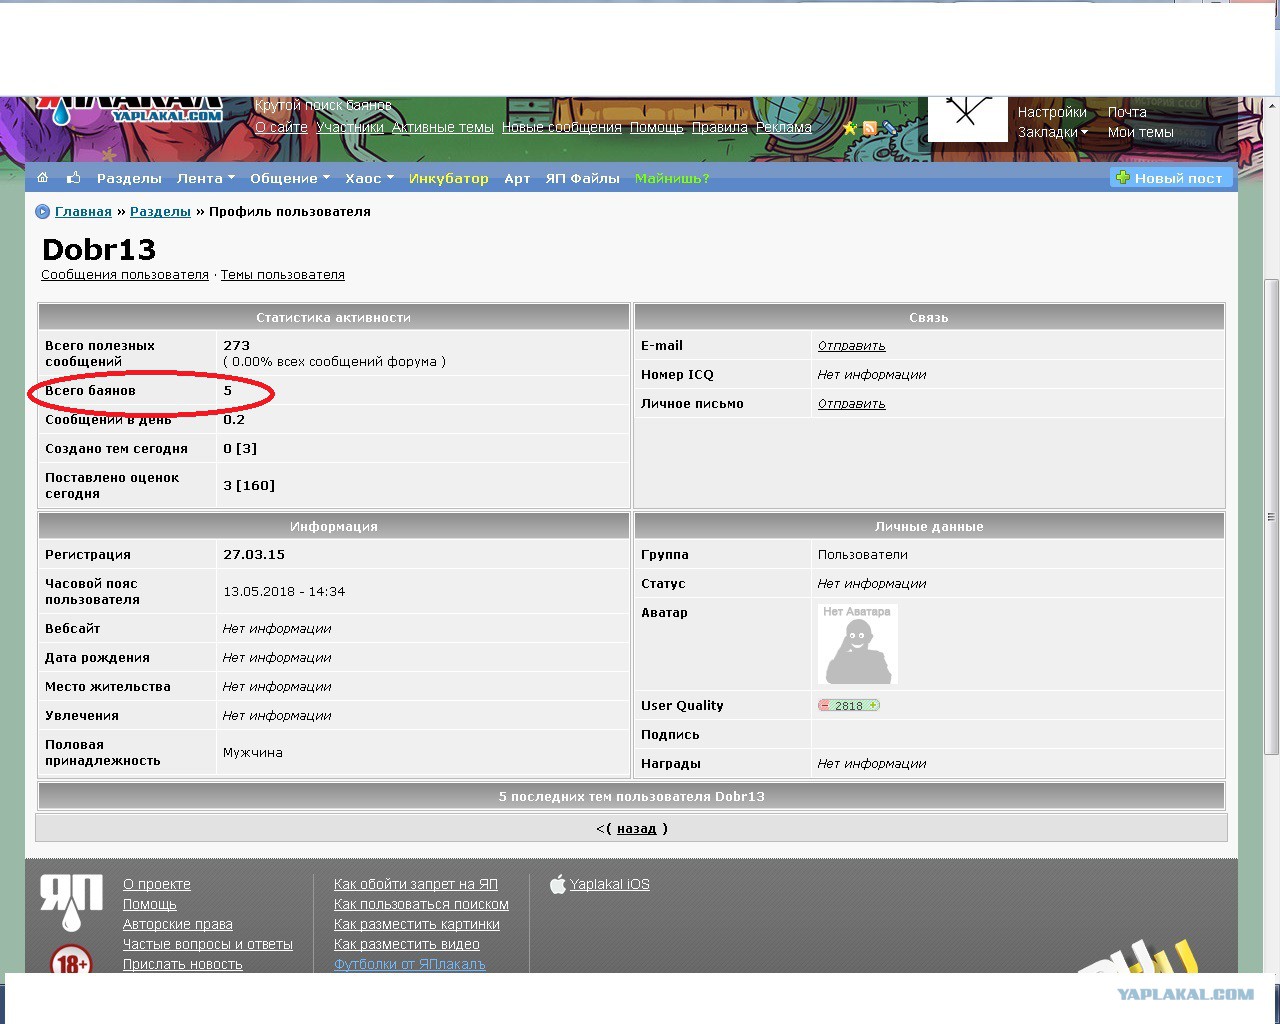The height and width of the screenshot is (1024, 1280).
Task: Open Темы пользователя link
Action: [283, 275]
